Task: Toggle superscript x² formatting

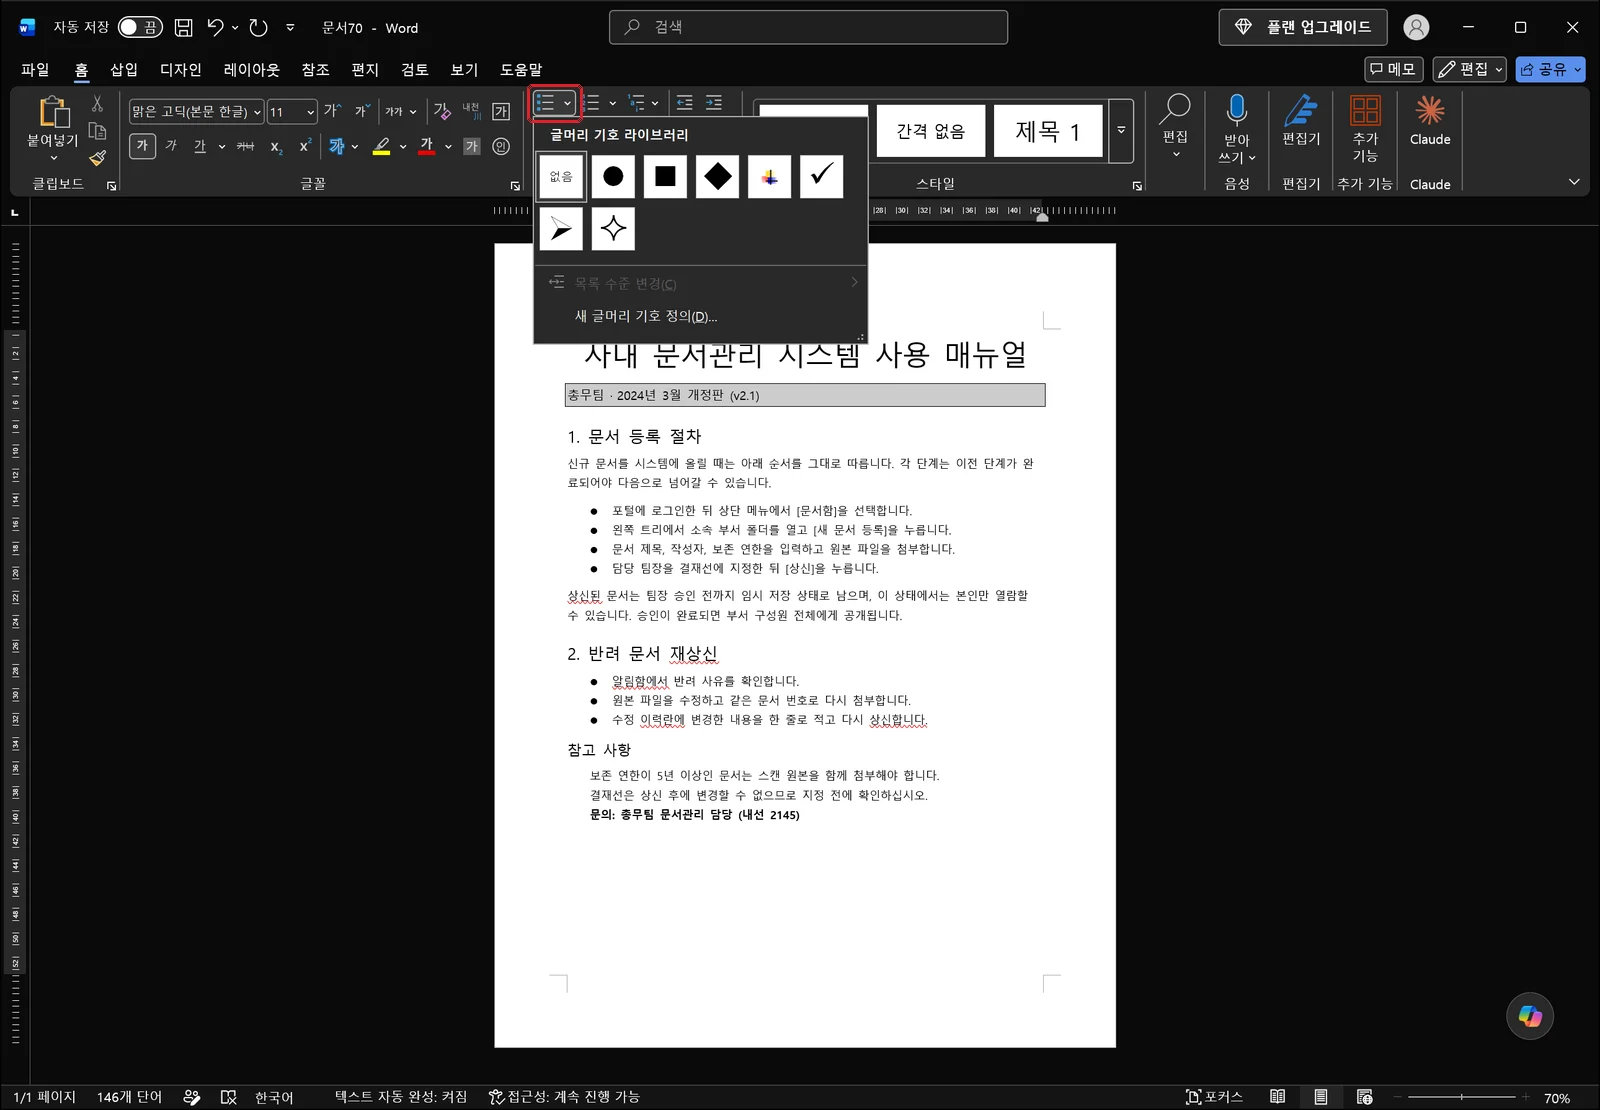Action: 305,146
